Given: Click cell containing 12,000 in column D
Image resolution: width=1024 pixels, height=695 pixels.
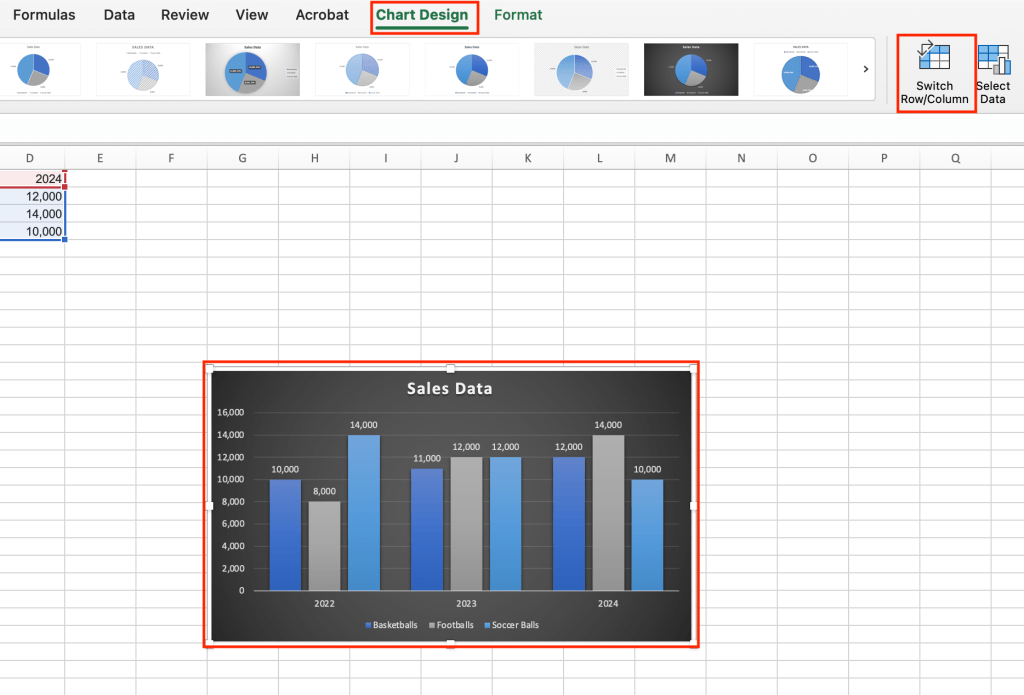Looking at the screenshot, I should click(x=32, y=196).
